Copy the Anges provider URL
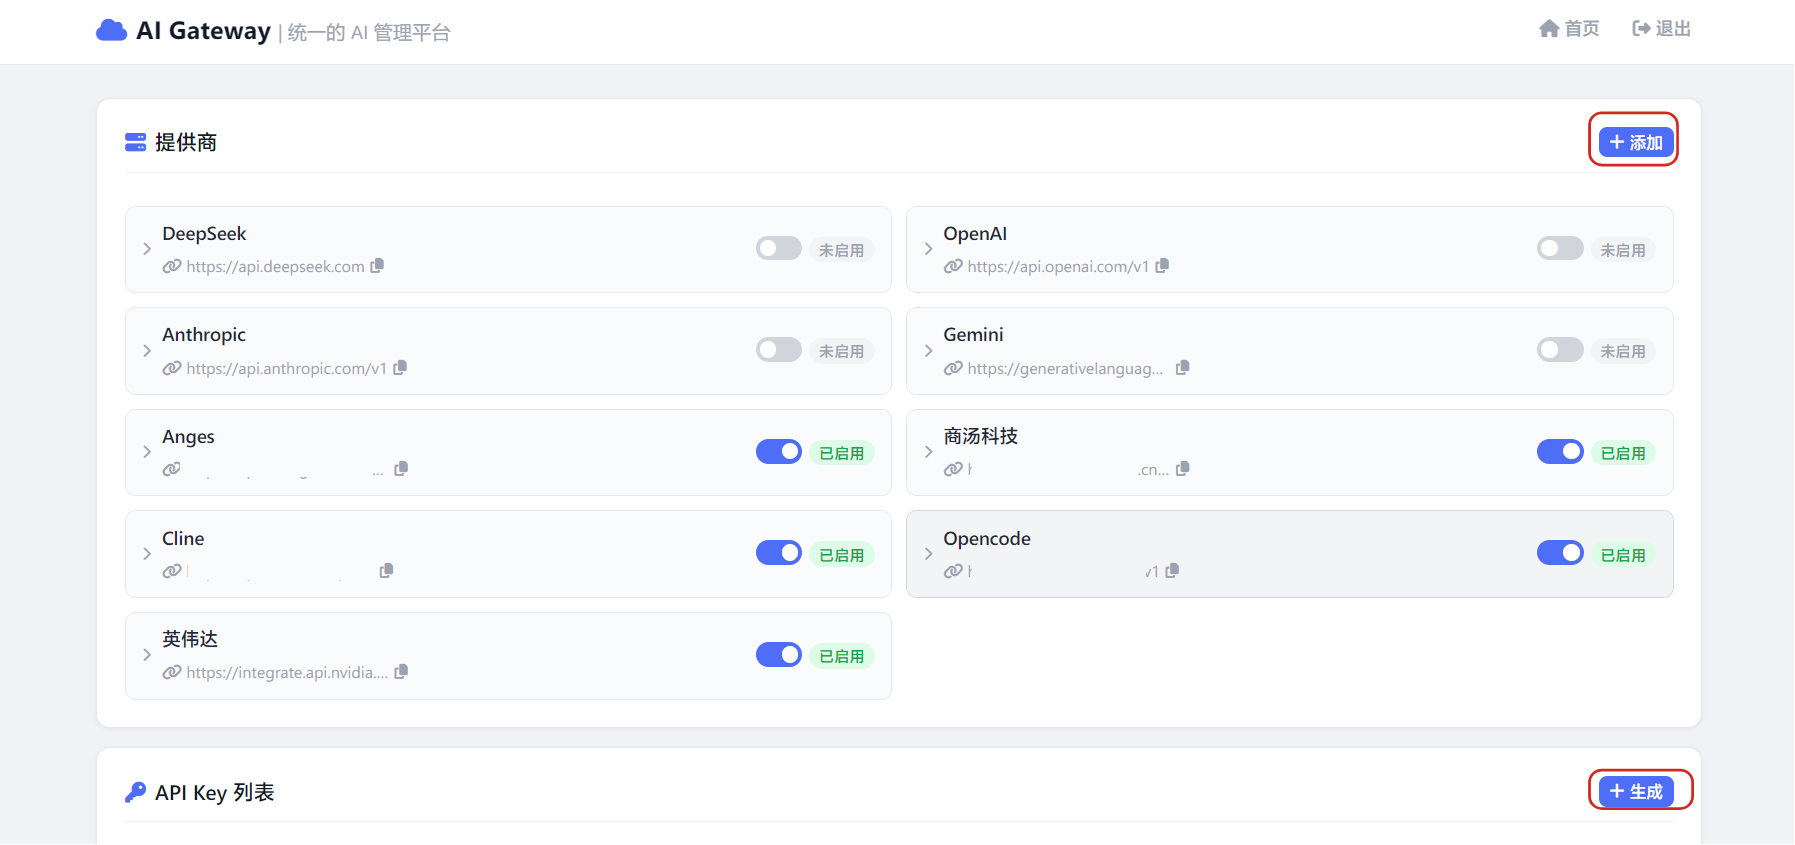Screen dimensions: 1795x845 point(401,469)
